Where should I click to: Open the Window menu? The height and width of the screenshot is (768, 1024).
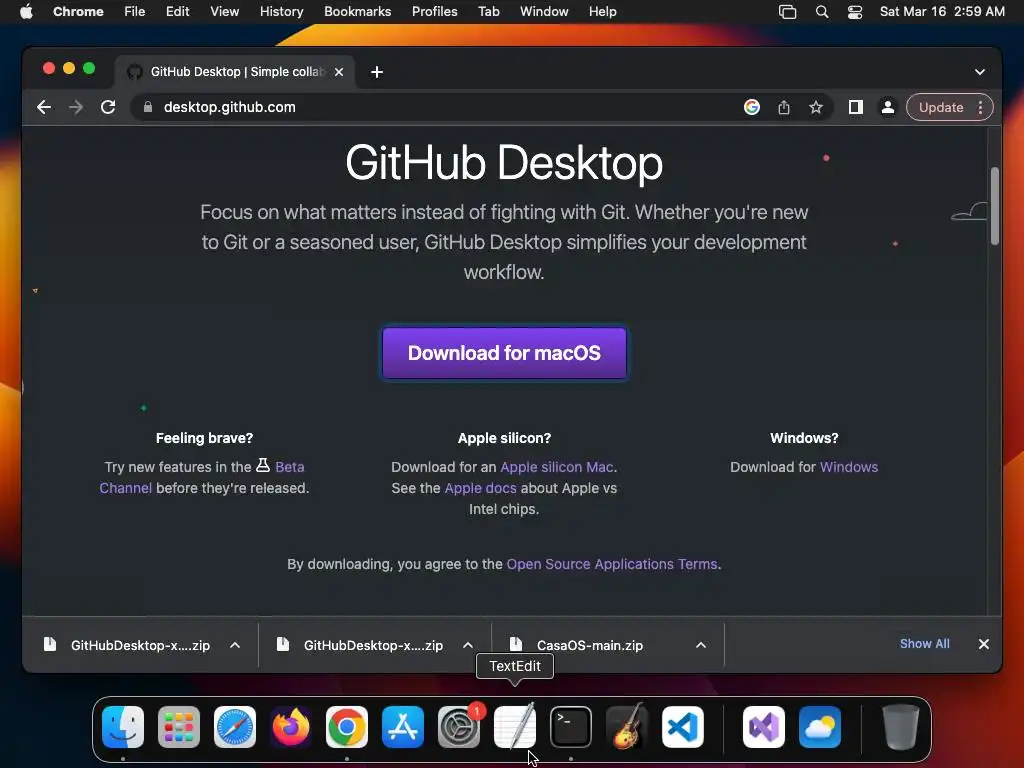544,12
